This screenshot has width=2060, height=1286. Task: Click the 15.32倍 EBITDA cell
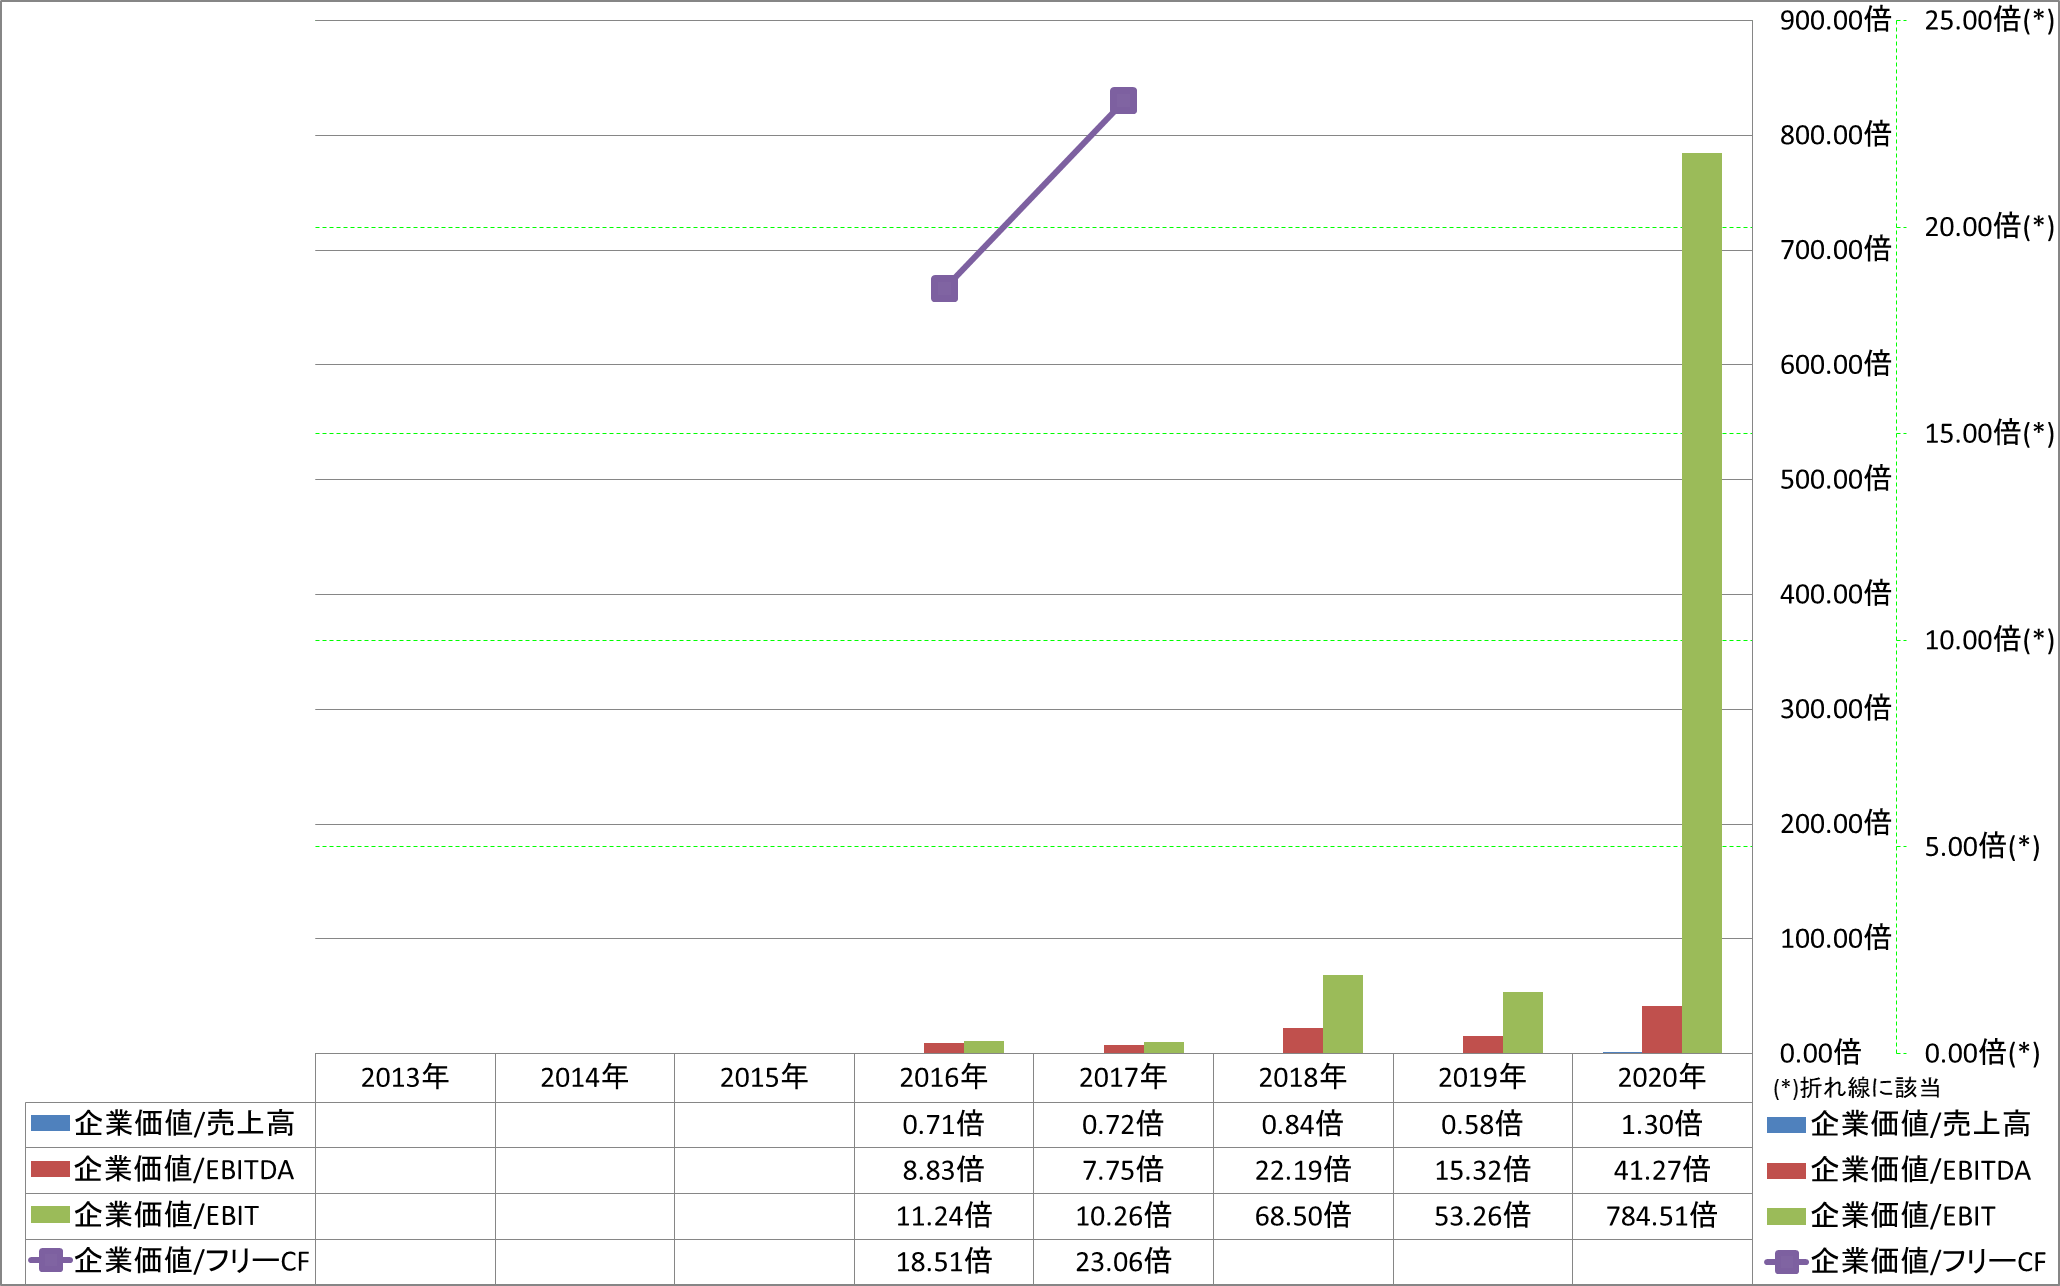tap(1483, 1170)
